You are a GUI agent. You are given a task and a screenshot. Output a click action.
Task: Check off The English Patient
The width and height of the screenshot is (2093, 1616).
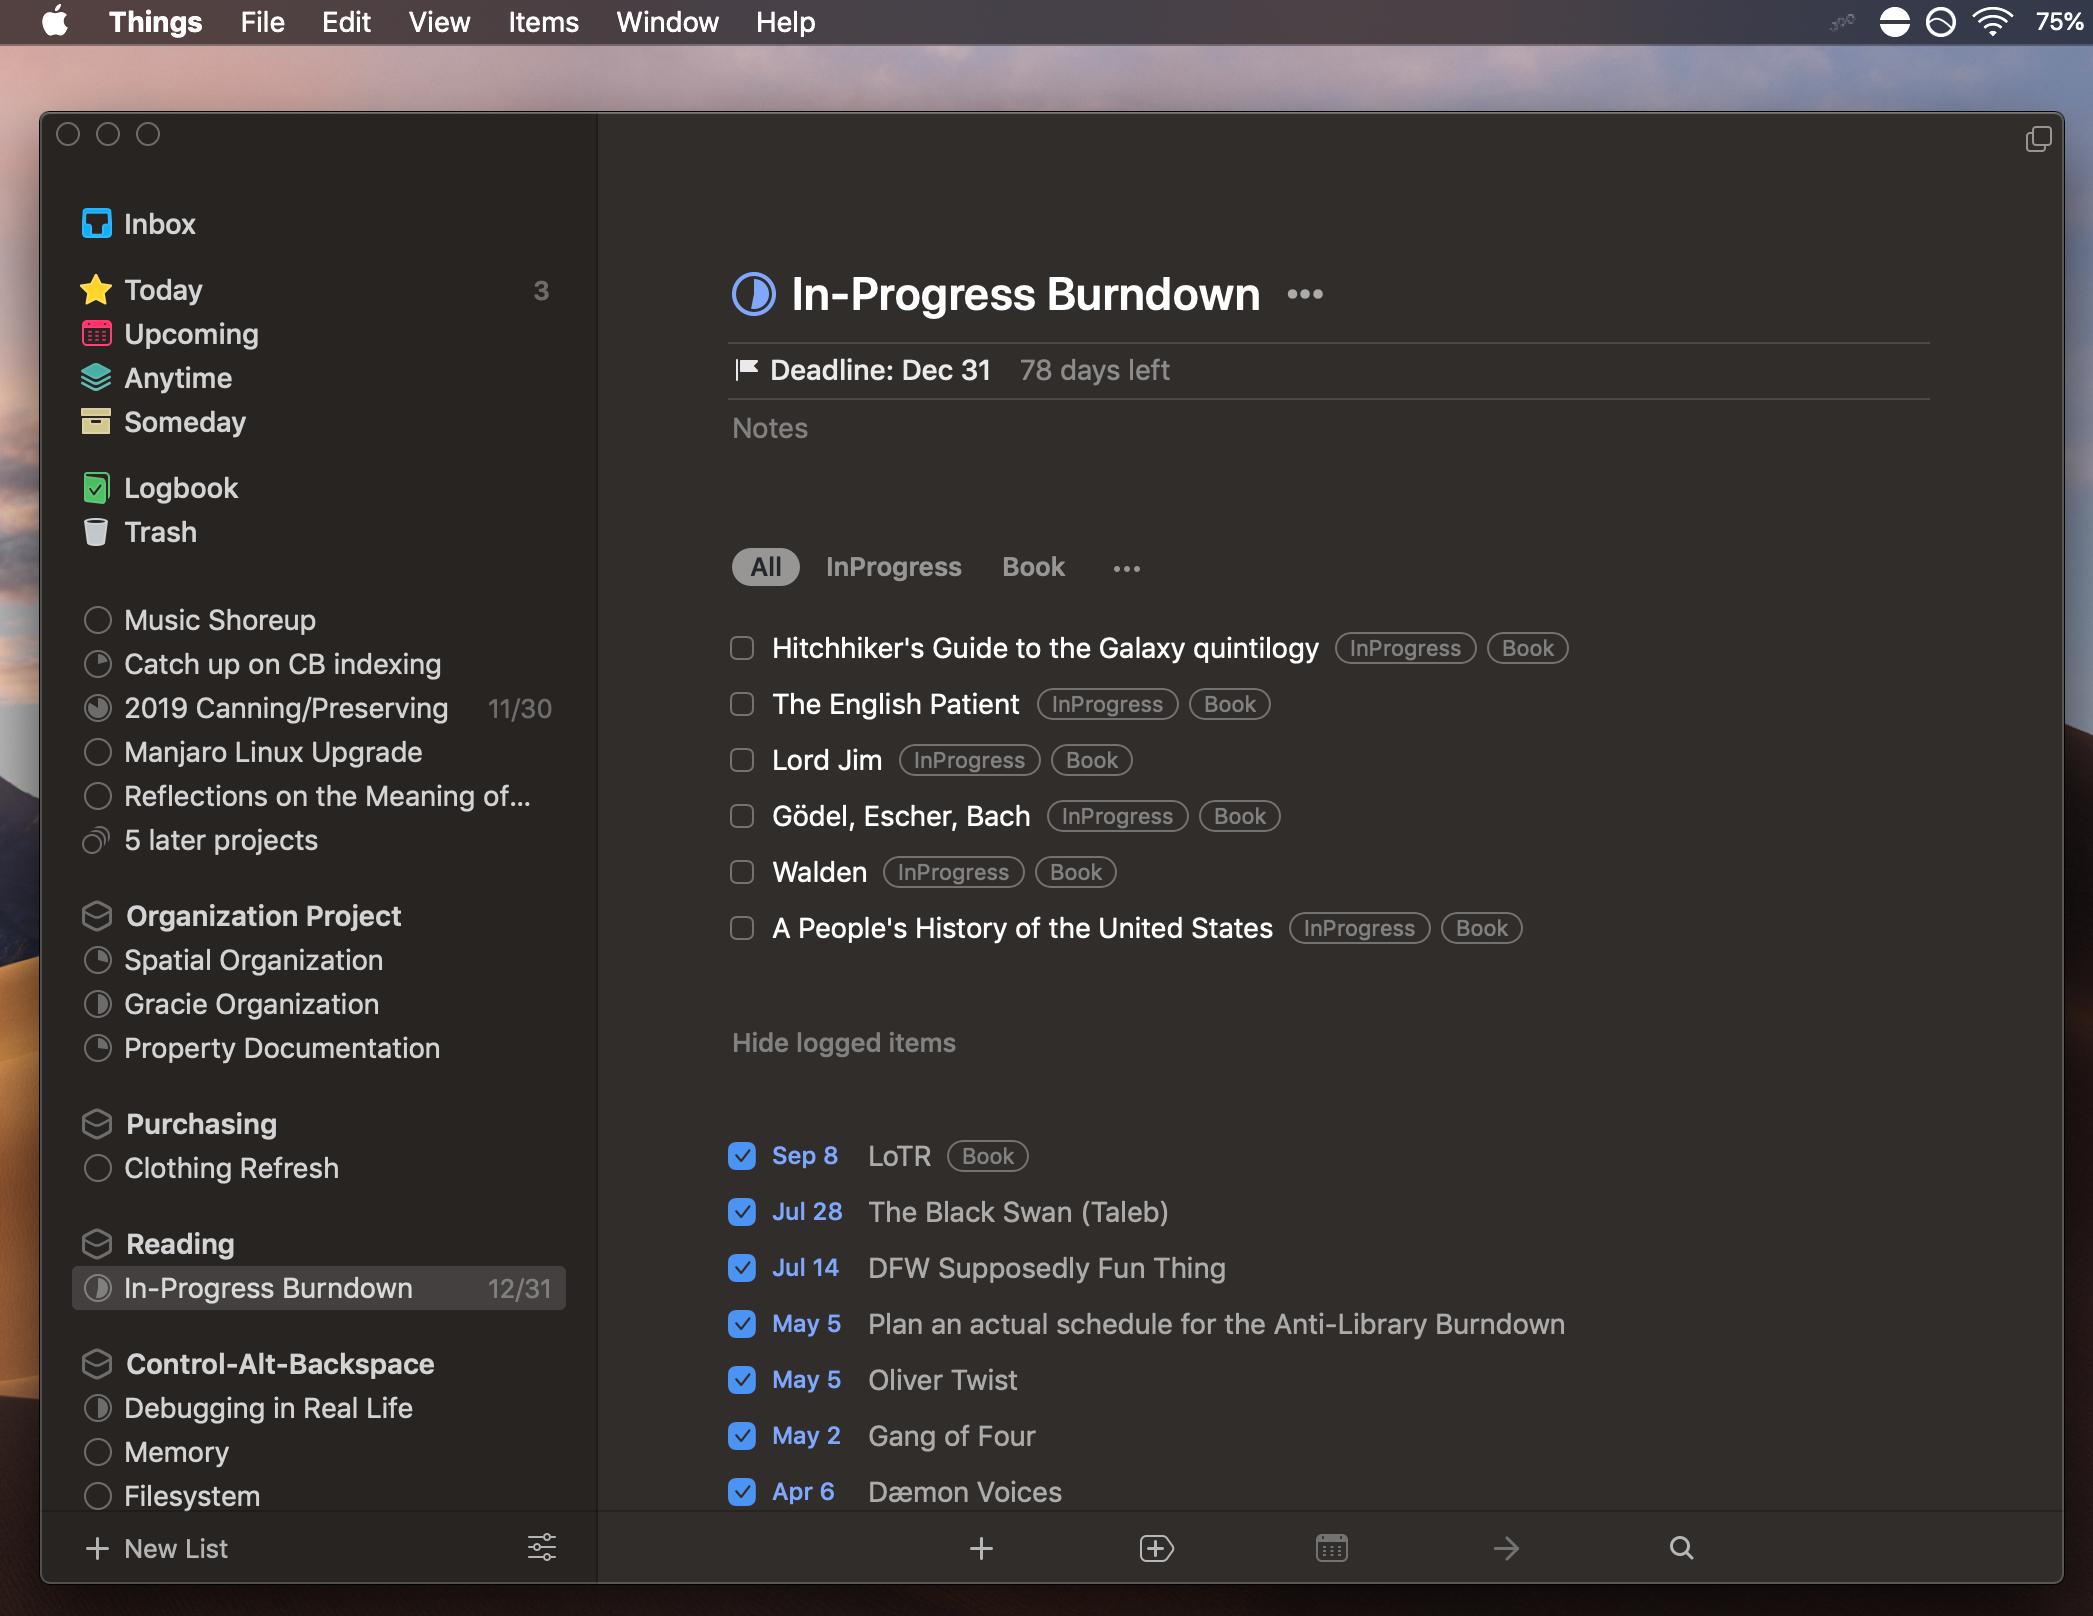[742, 704]
